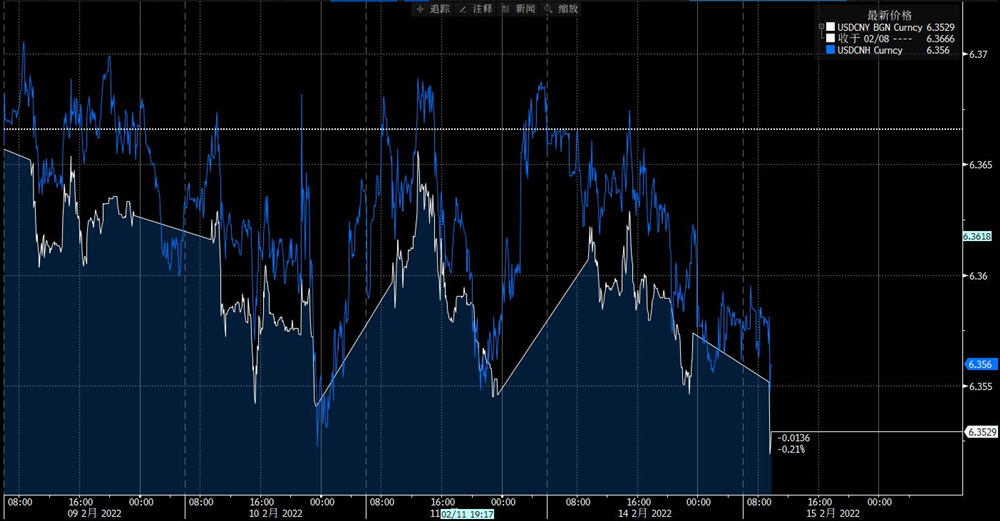
Task: Open the News (新闻) overlay icon
Action: 507,9
